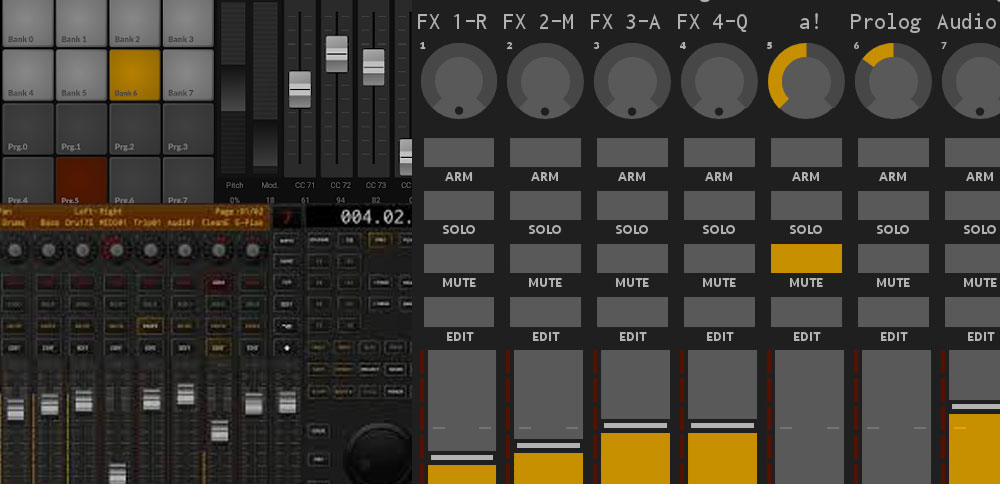
Task: Click the orange knob 5 for a!
Action: coord(806,81)
